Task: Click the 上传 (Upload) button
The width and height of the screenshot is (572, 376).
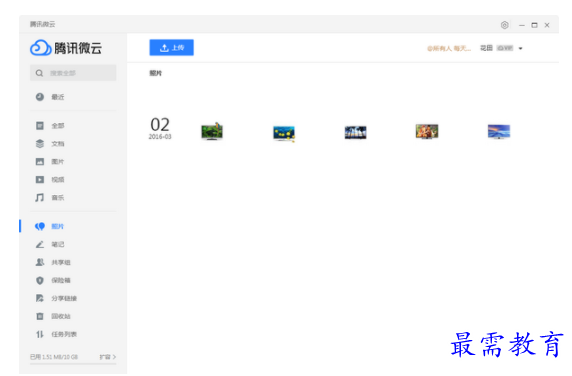Action: click(171, 48)
